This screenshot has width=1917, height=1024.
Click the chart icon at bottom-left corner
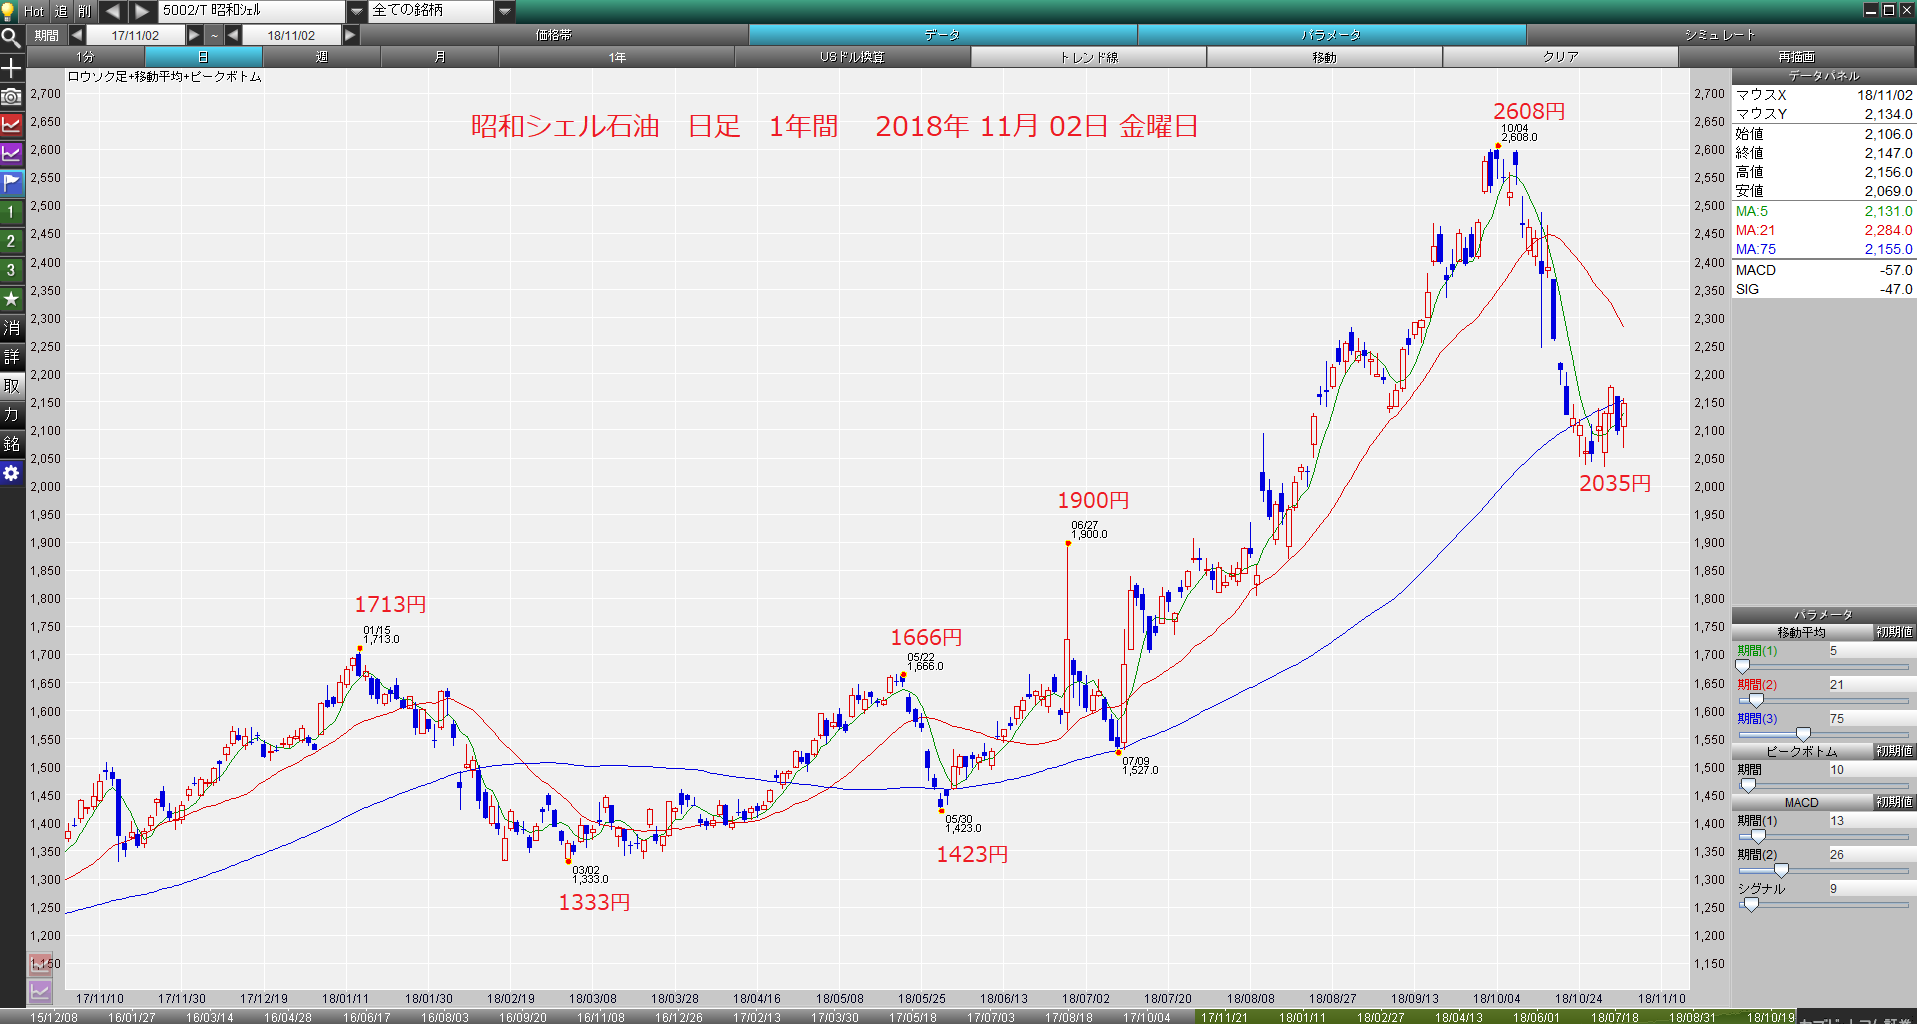[40, 991]
